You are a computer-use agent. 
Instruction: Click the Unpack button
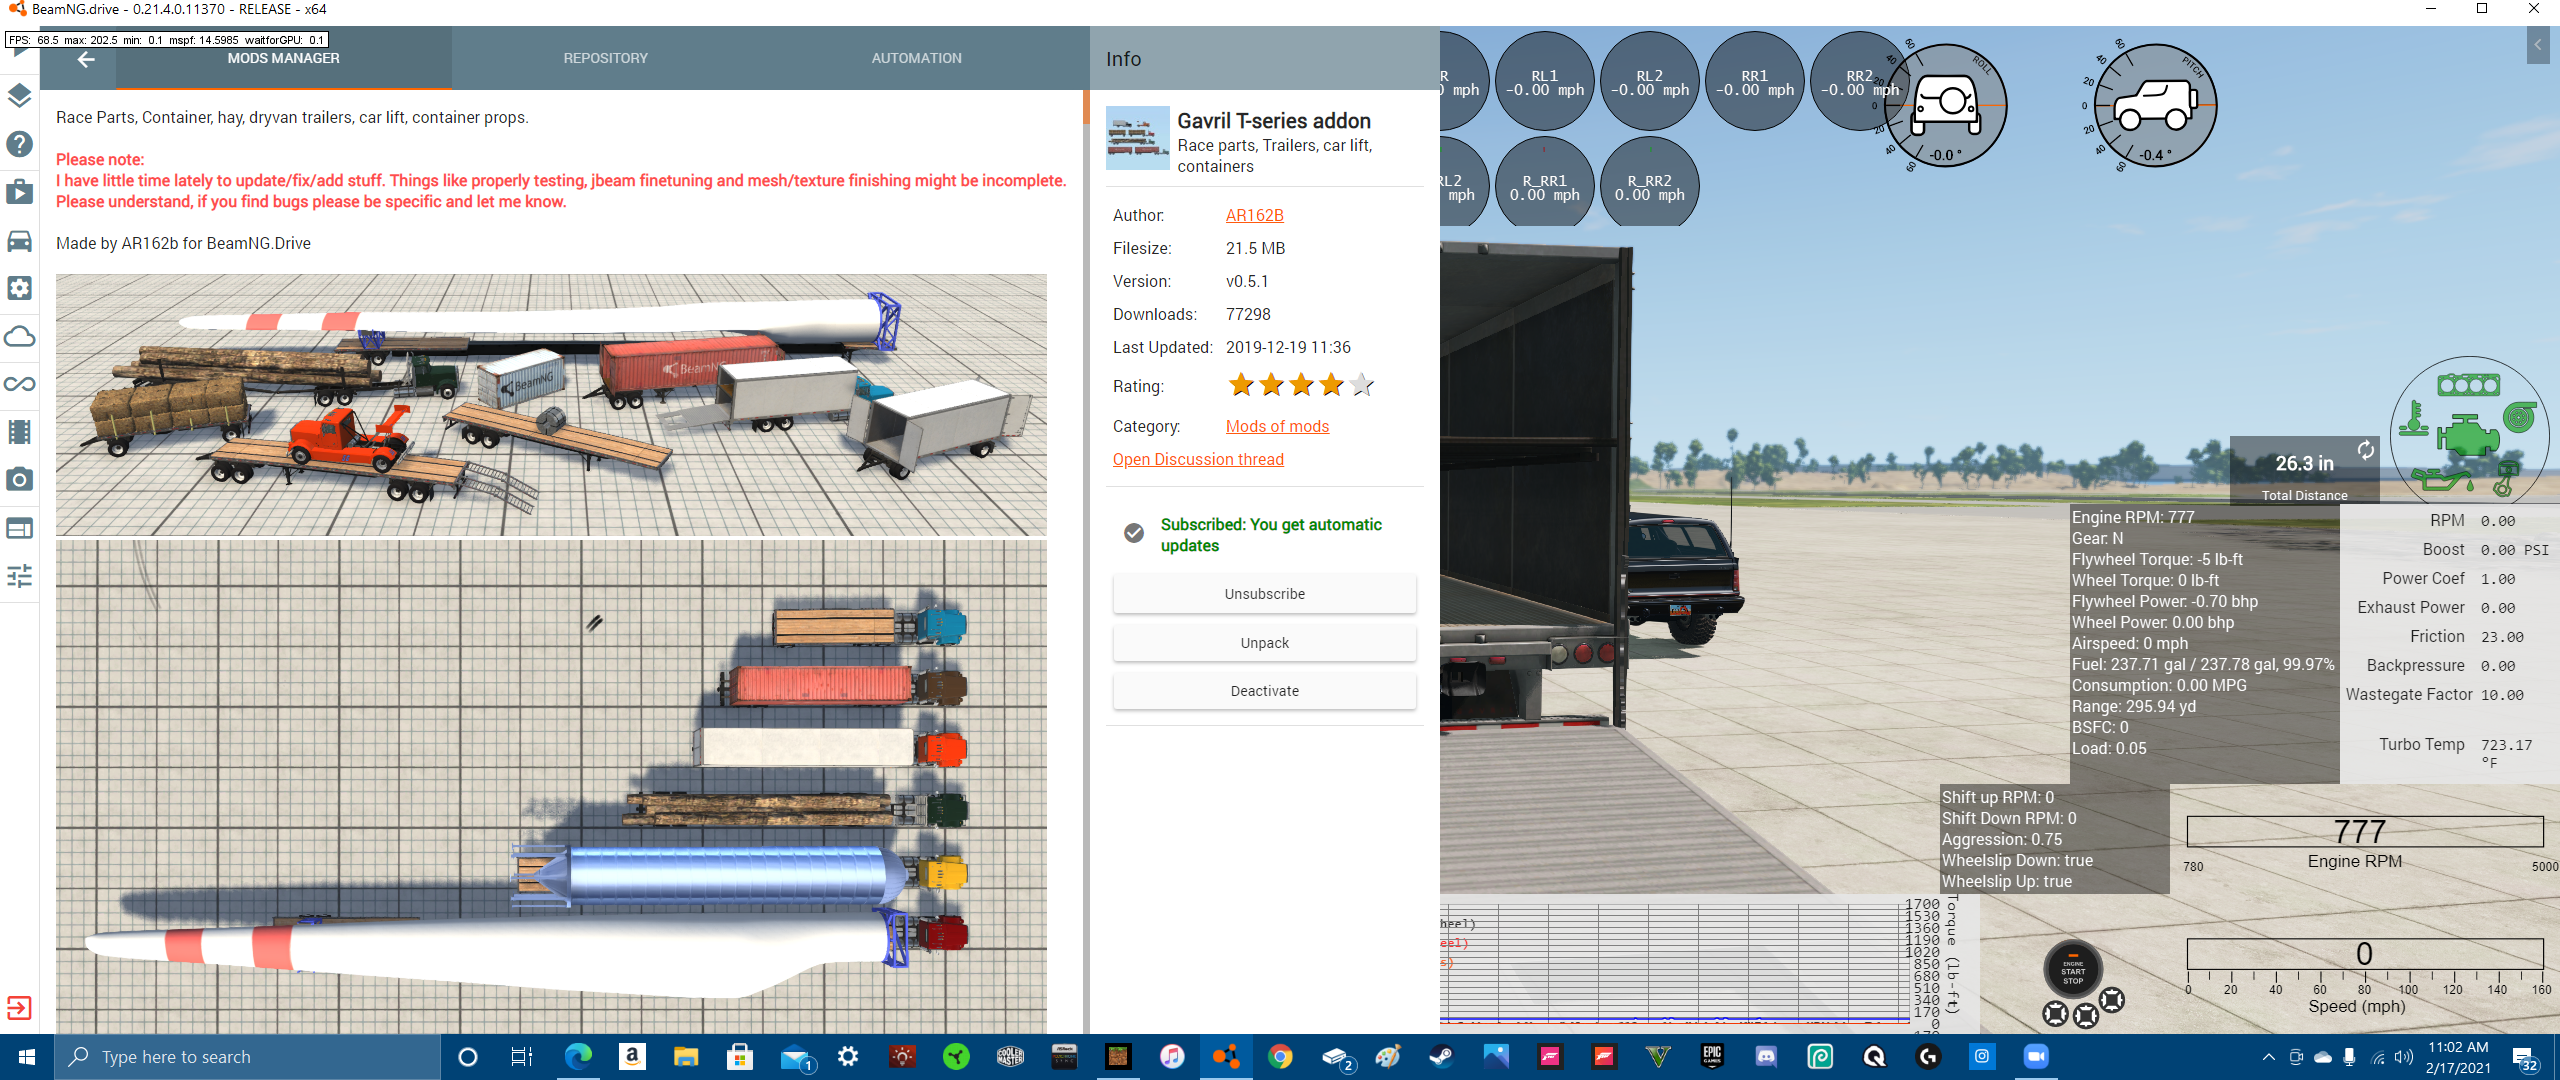coord(1265,643)
